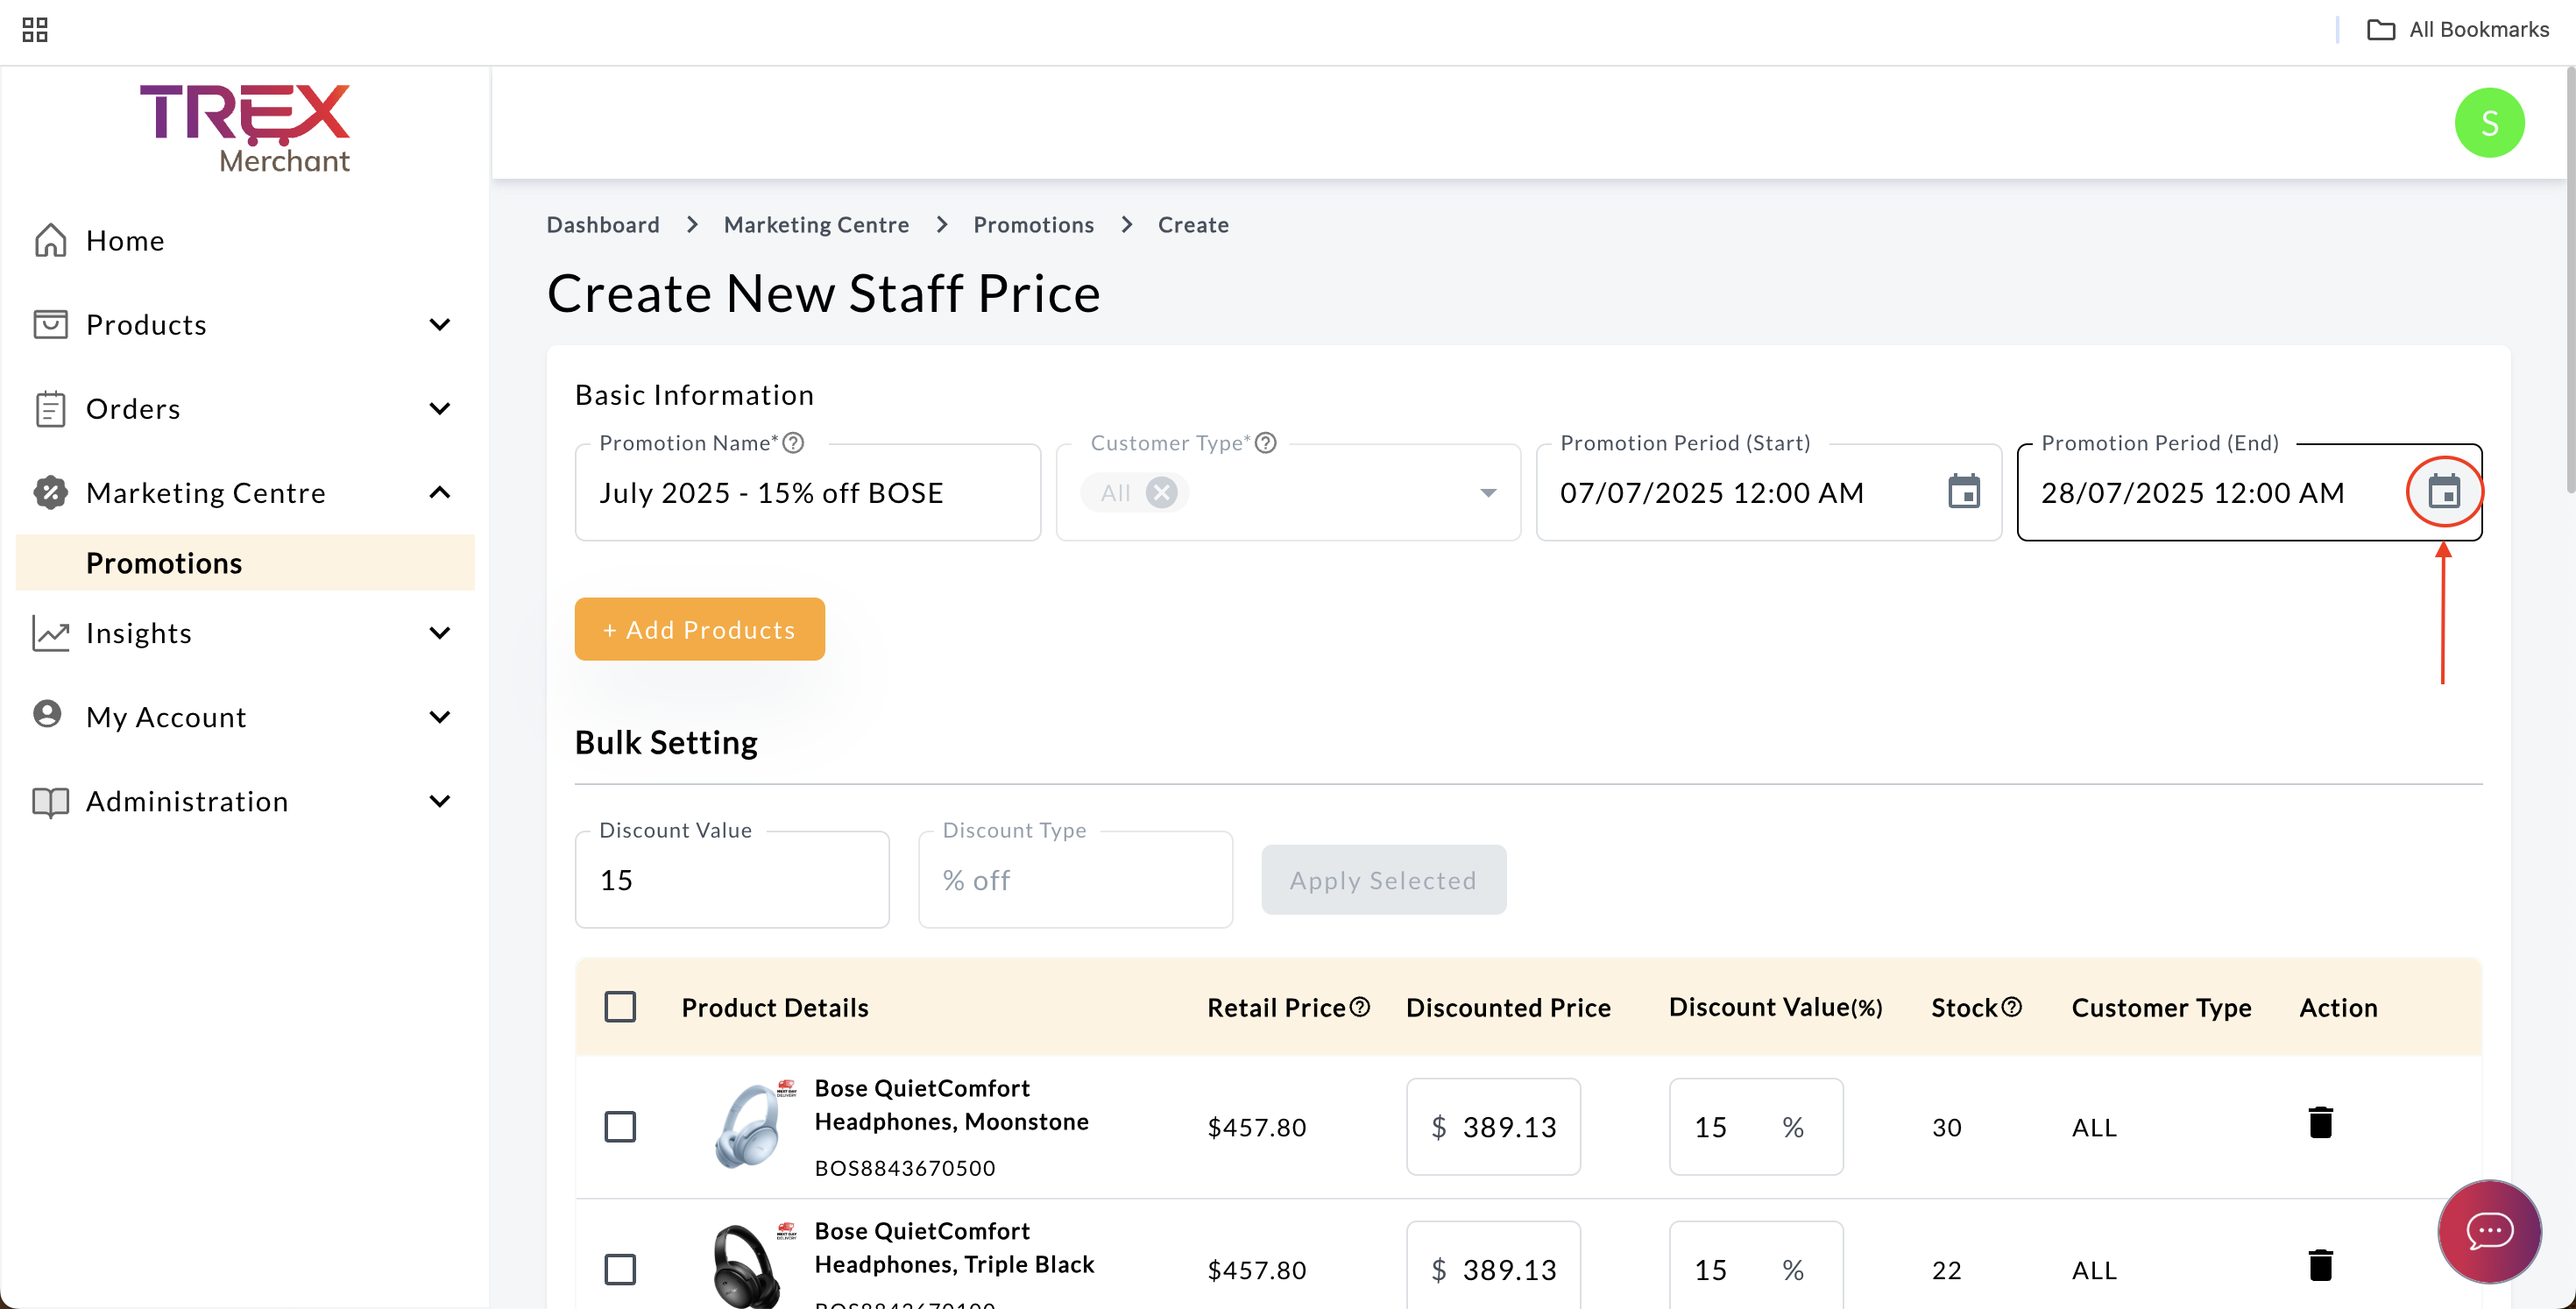Expand the Administration chevron
The width and height of the screenshot is (2576, 1309).
[439, 800]
